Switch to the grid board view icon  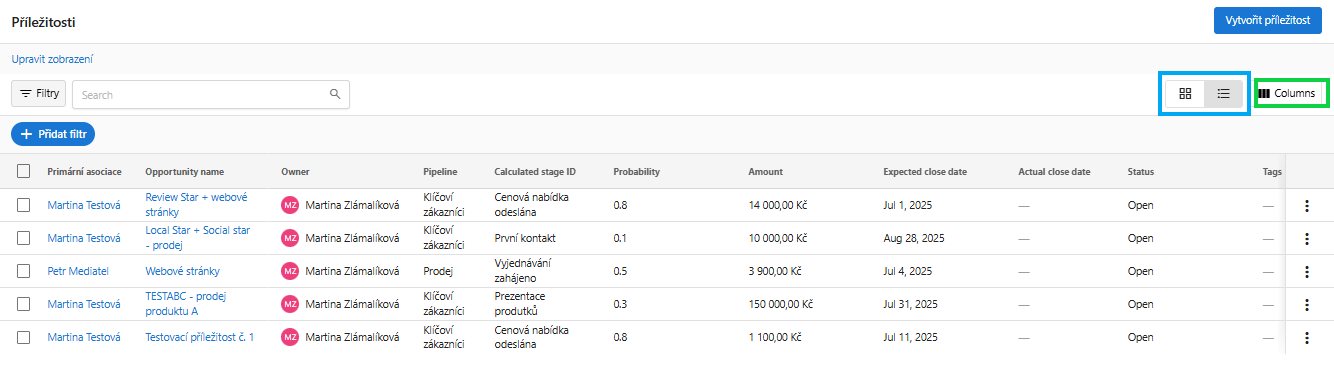tap(1185, 94)
